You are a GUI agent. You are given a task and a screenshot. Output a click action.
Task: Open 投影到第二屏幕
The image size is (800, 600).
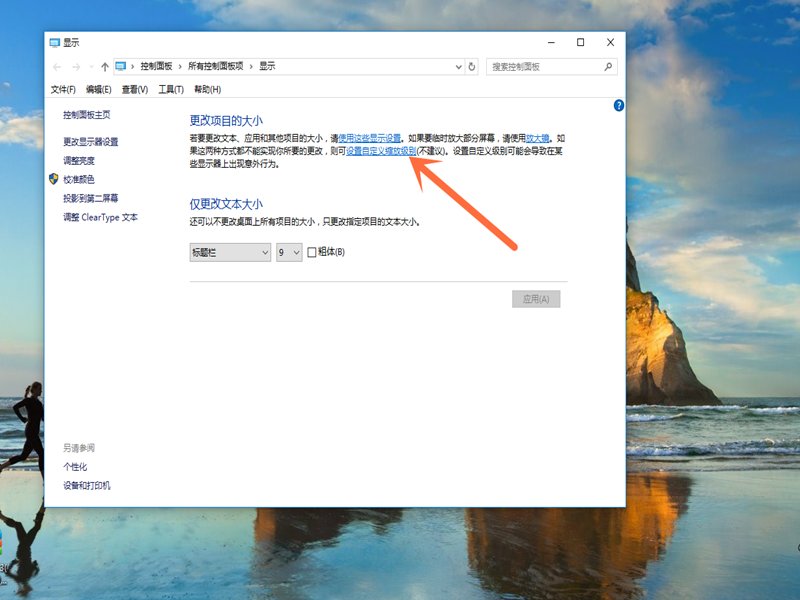[91, 198]
